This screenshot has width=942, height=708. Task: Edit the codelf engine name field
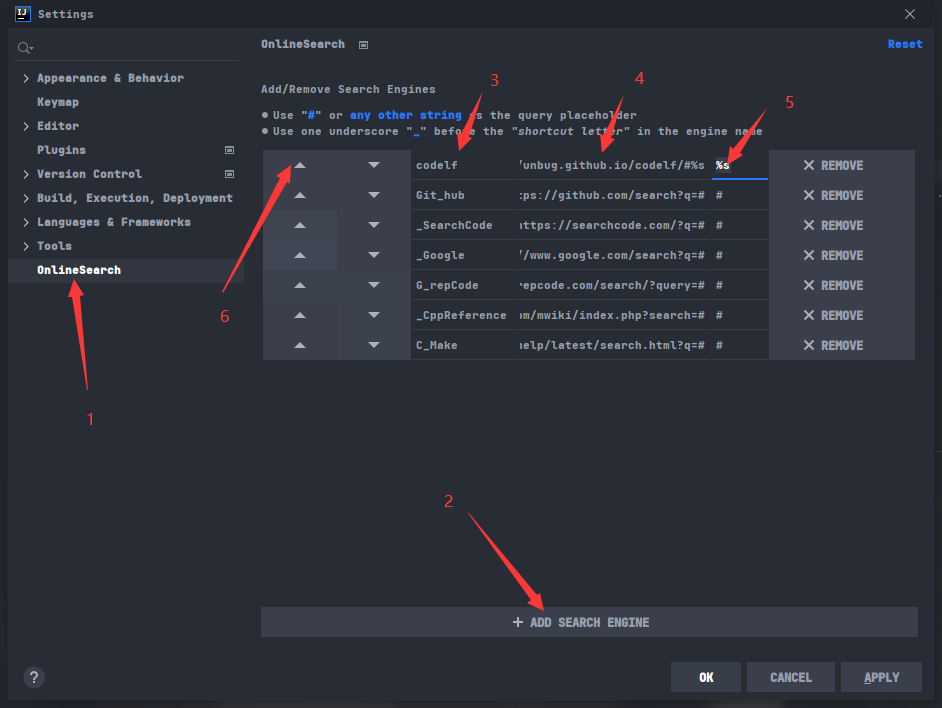[462, 165]
